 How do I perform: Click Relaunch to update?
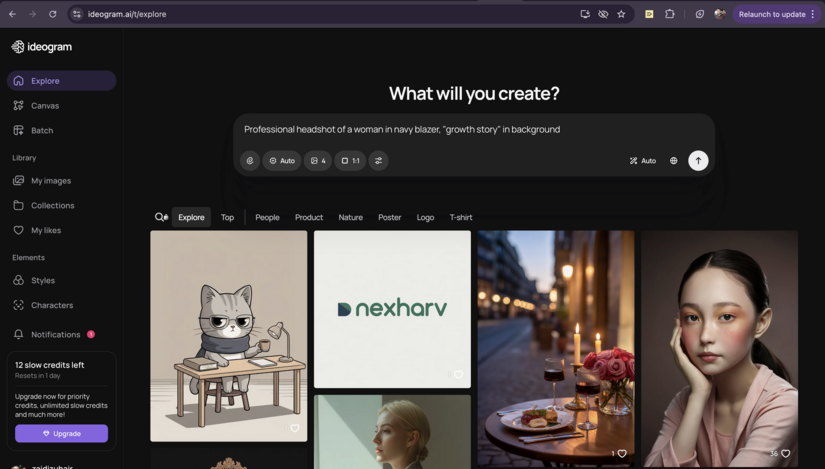point(772,14)
